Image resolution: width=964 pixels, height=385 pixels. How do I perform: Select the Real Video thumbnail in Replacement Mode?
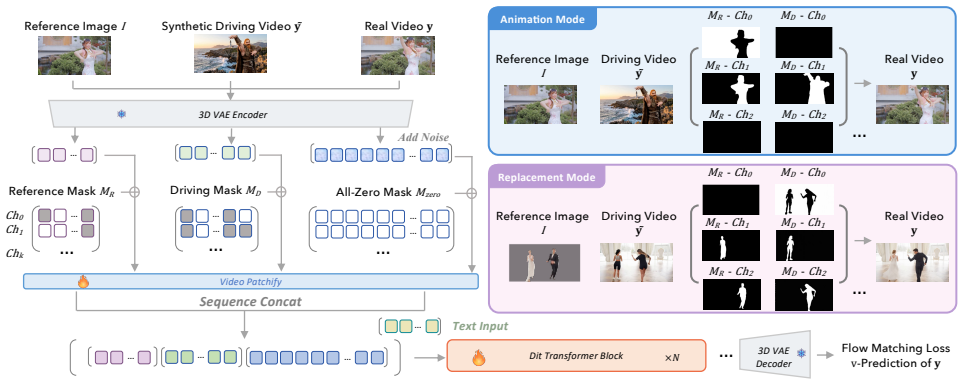[913, 262]
